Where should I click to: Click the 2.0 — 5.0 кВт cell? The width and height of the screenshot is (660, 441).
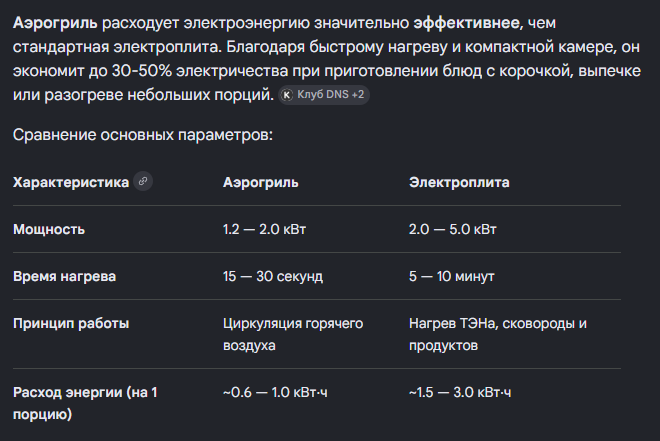click(x=452, y=229)
